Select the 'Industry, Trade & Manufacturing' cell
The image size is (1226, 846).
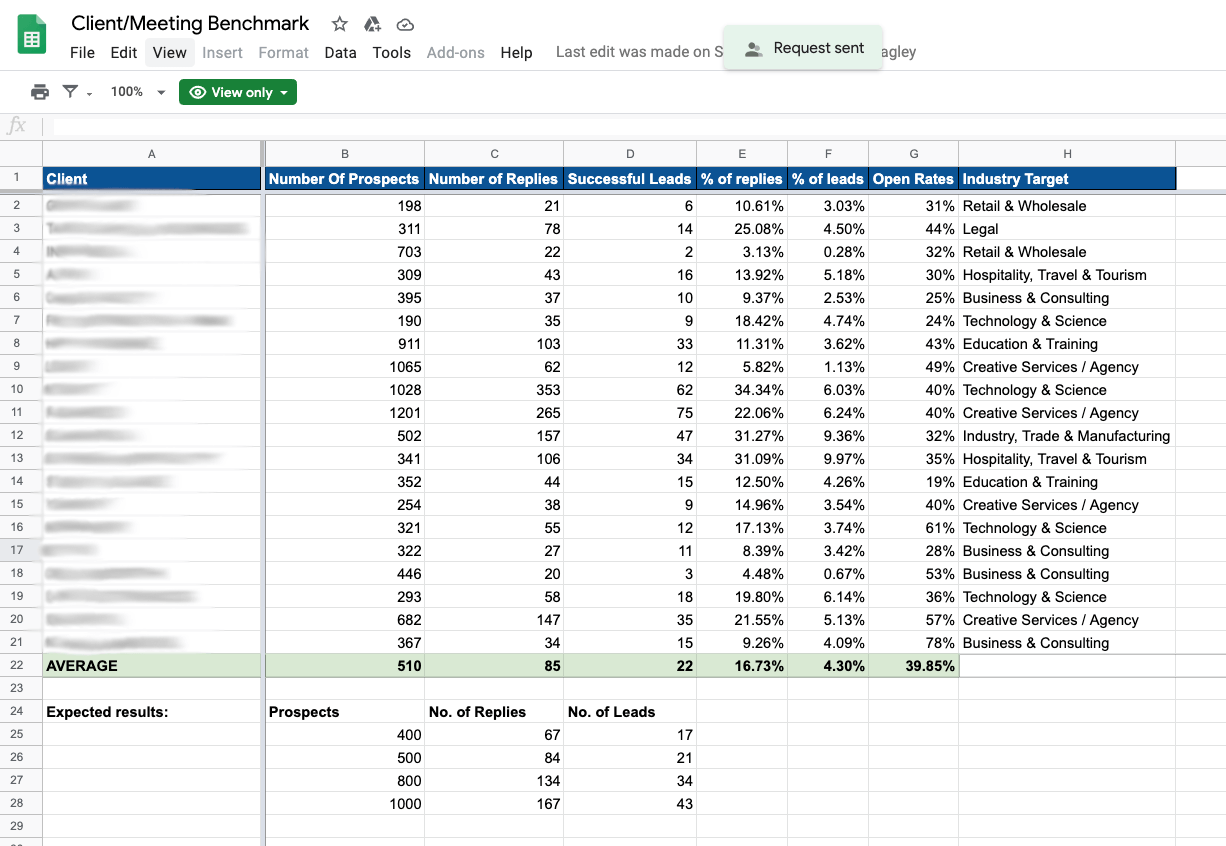pyautogui.click(x=1067, y=436)
